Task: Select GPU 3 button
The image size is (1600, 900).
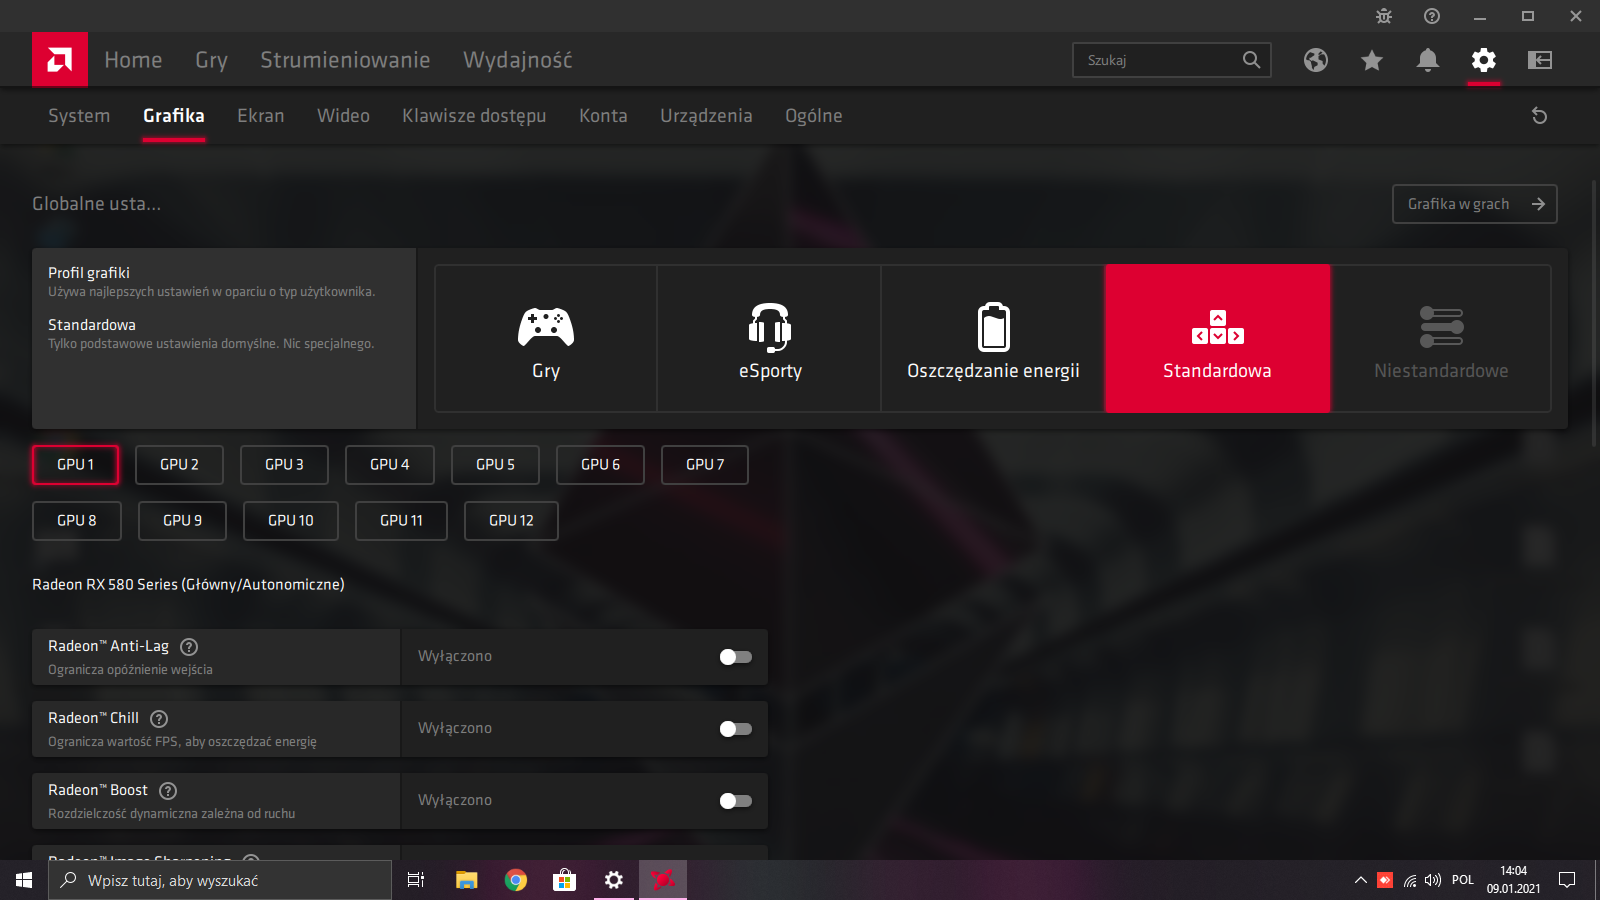Action: 284,465
